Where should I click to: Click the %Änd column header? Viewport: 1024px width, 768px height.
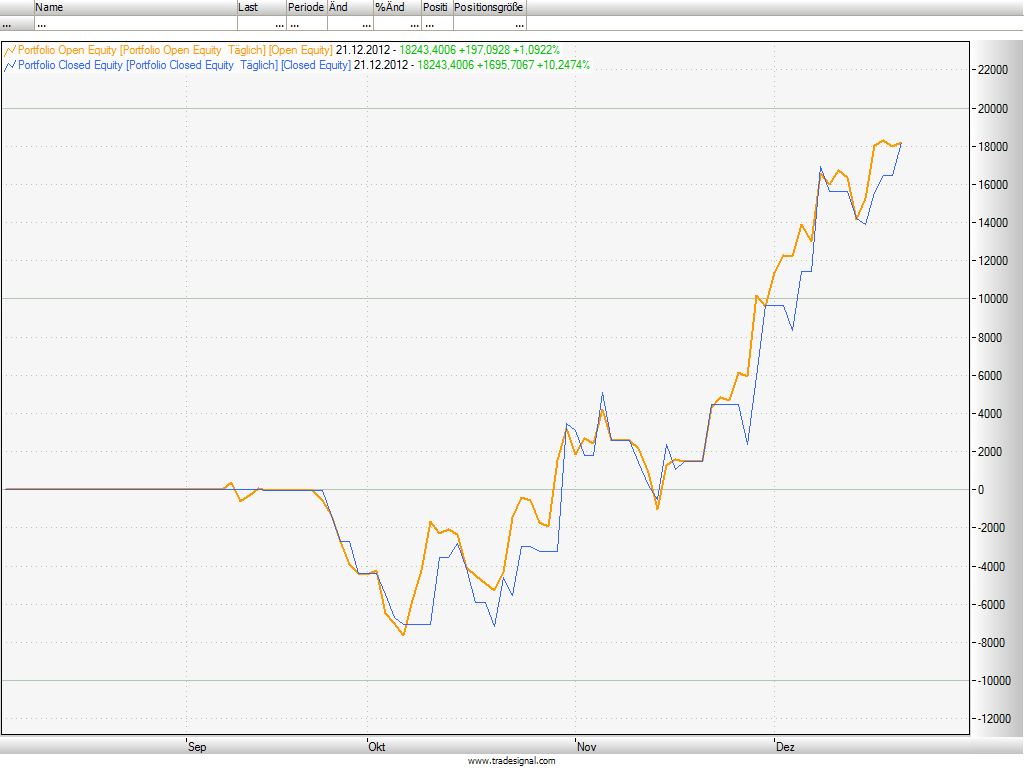(397, 7)
